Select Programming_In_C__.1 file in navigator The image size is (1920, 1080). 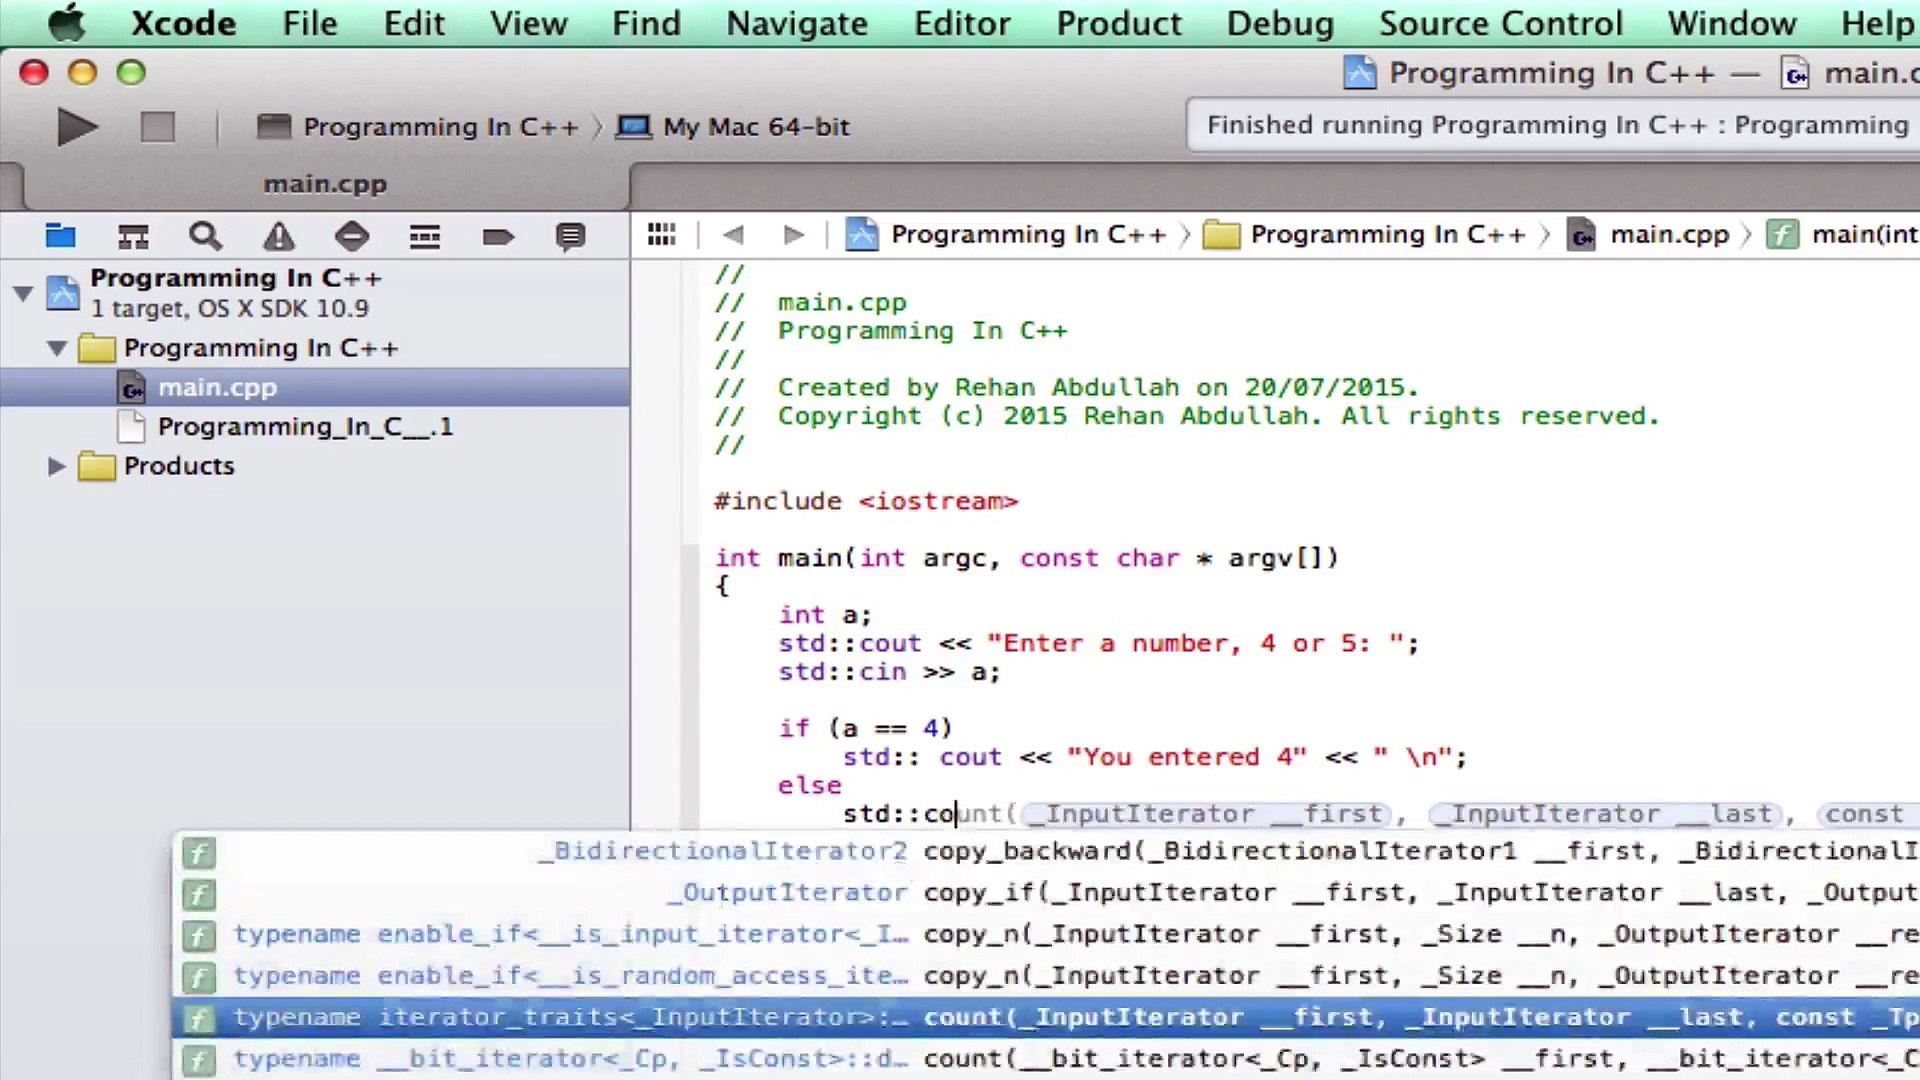305,427
